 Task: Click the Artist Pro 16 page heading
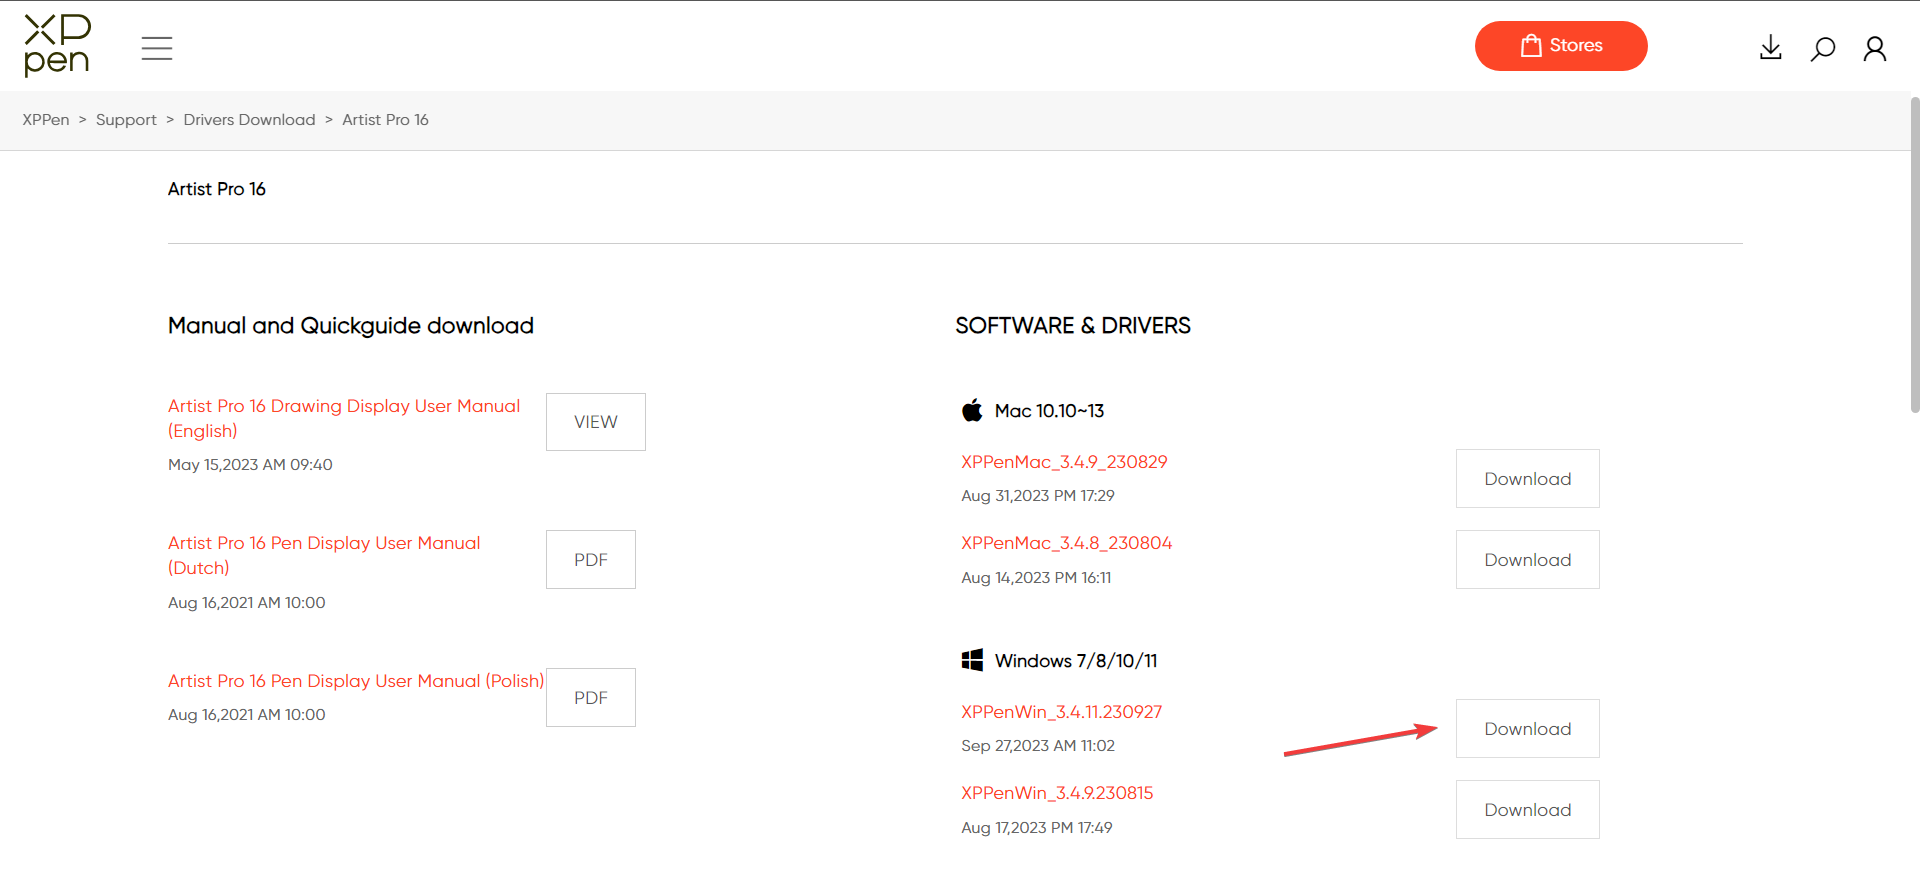(217, 189)
